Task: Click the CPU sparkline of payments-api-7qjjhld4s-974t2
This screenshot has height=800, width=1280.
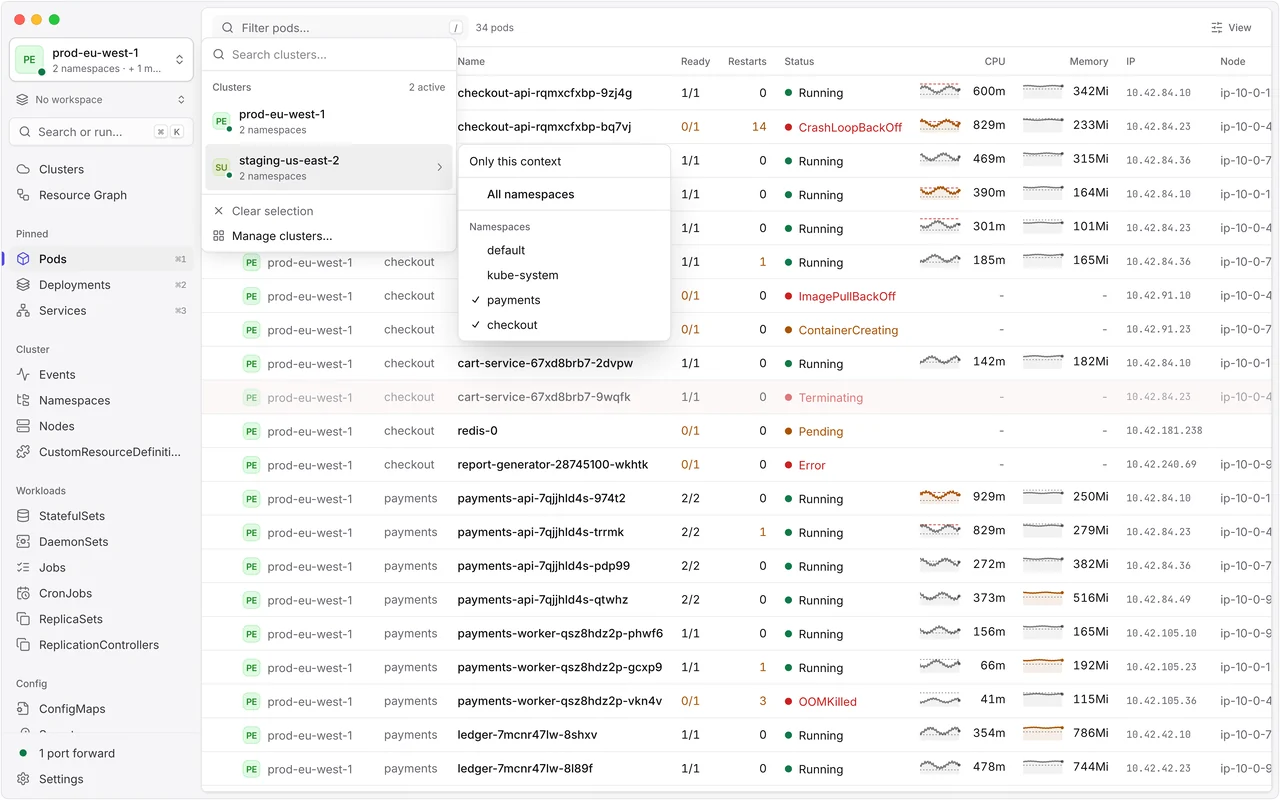Action: [940, 495]
